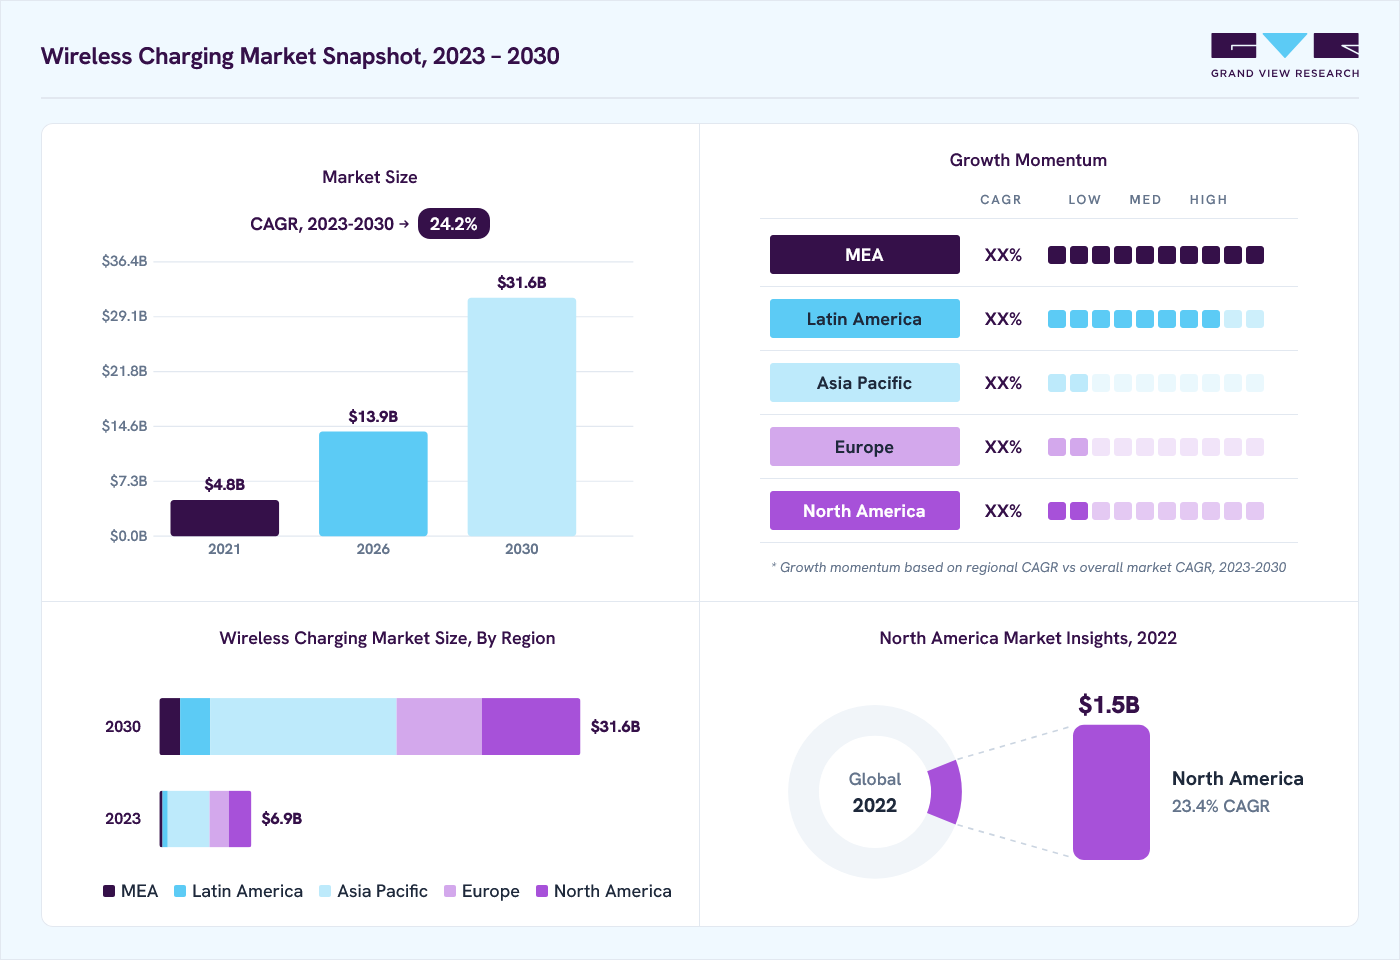
Task: Click the growth momentum footnote text
Action: [x=1029, y=567]
